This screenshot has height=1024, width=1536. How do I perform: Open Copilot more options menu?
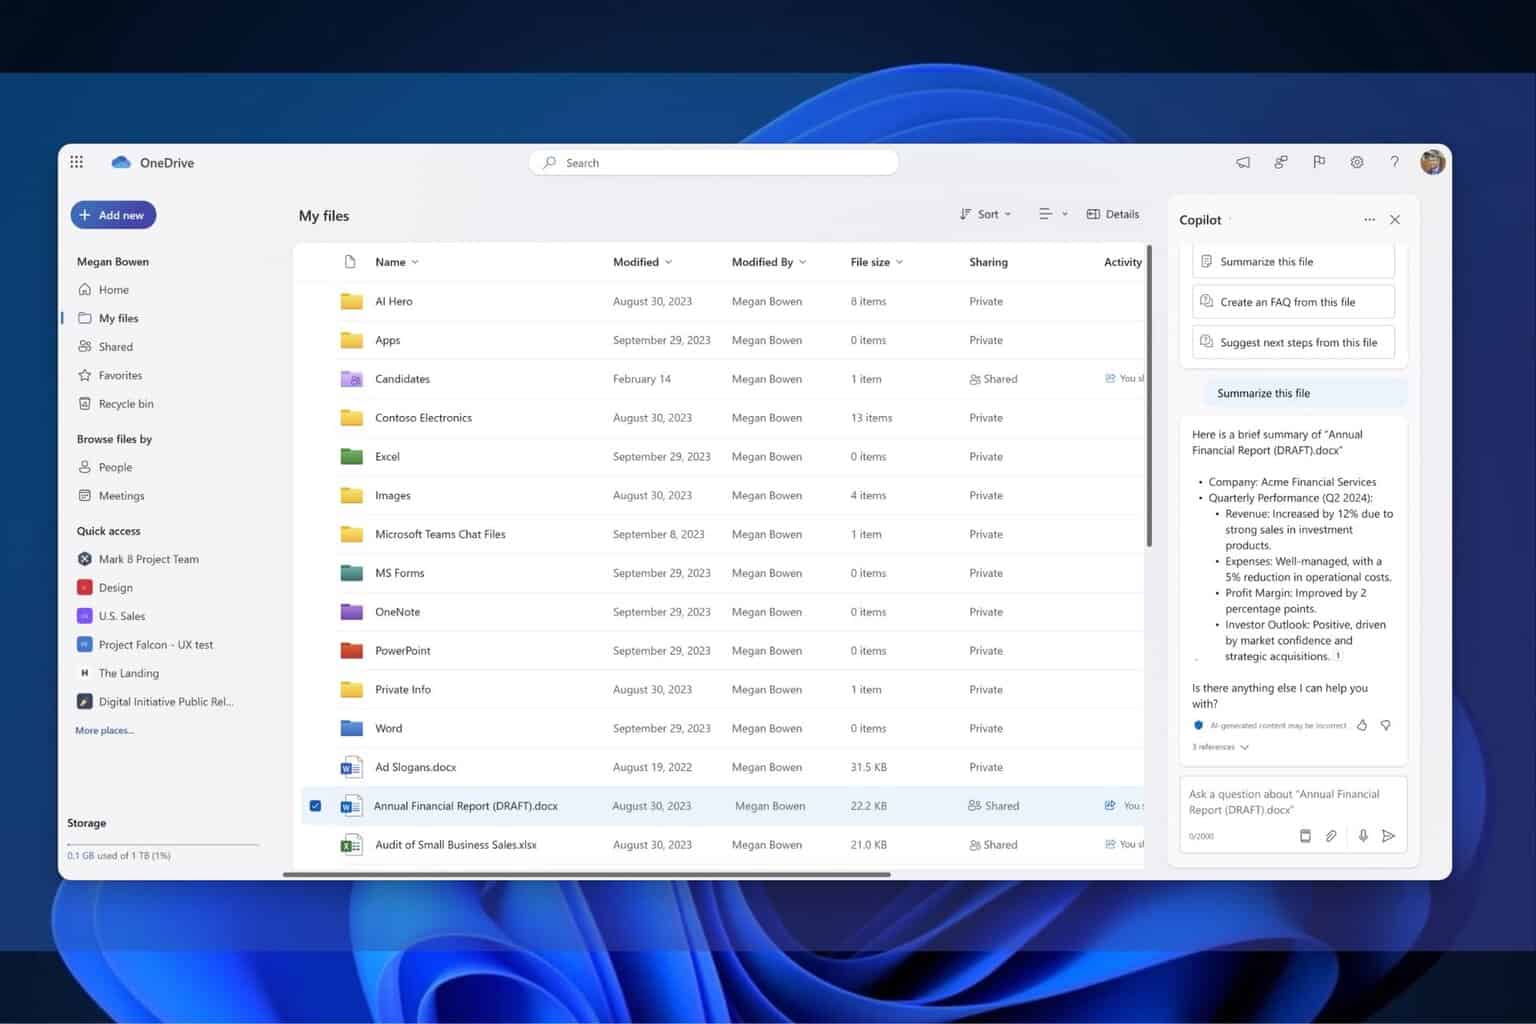[x=1369, y=220]
